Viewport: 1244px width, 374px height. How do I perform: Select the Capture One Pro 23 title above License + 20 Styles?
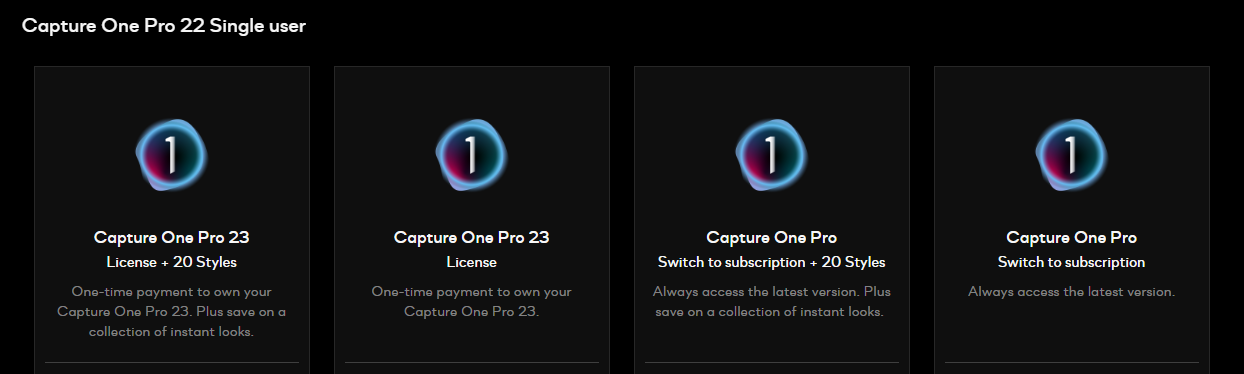coord(172,238)
